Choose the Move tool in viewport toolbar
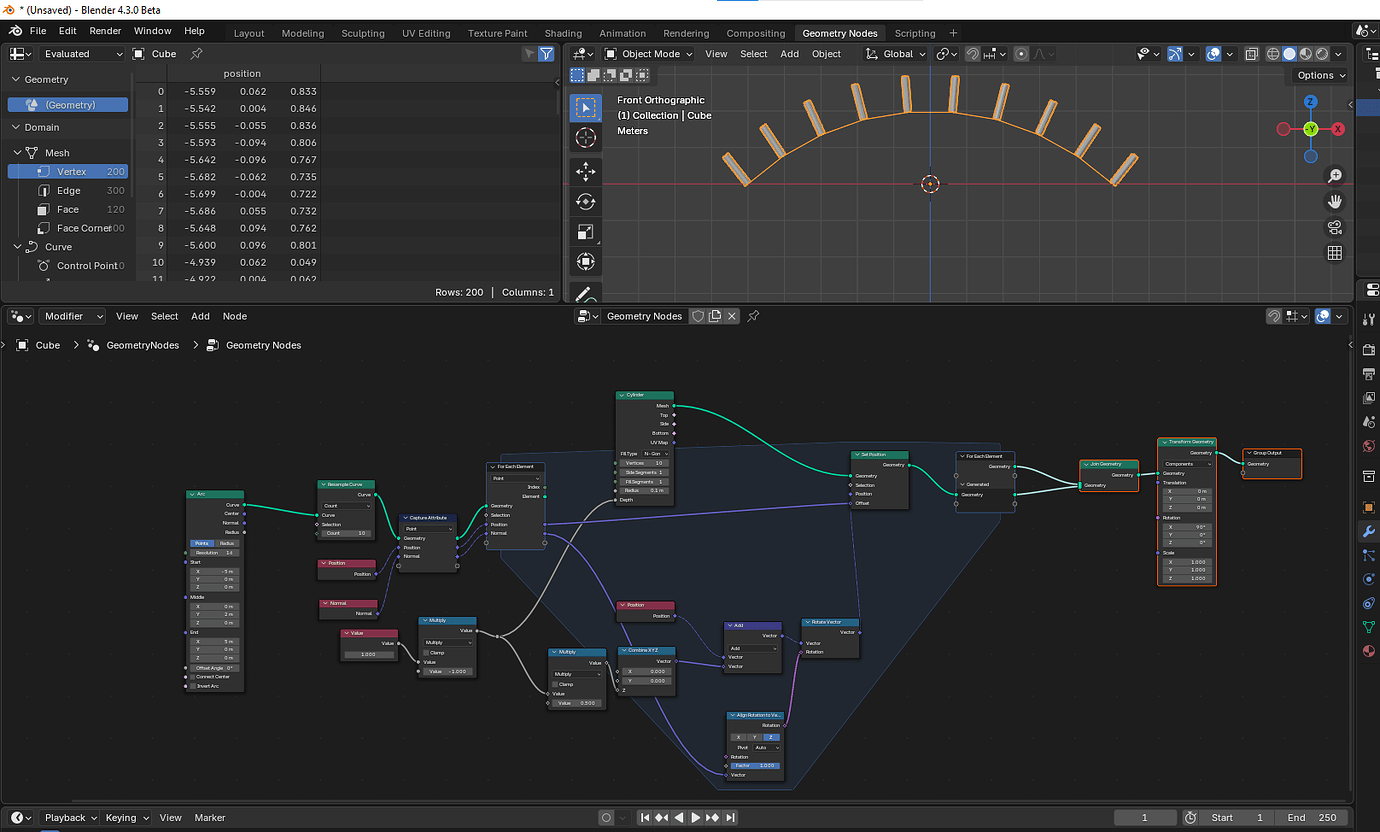1380x832 pixels. click(586, 172)
